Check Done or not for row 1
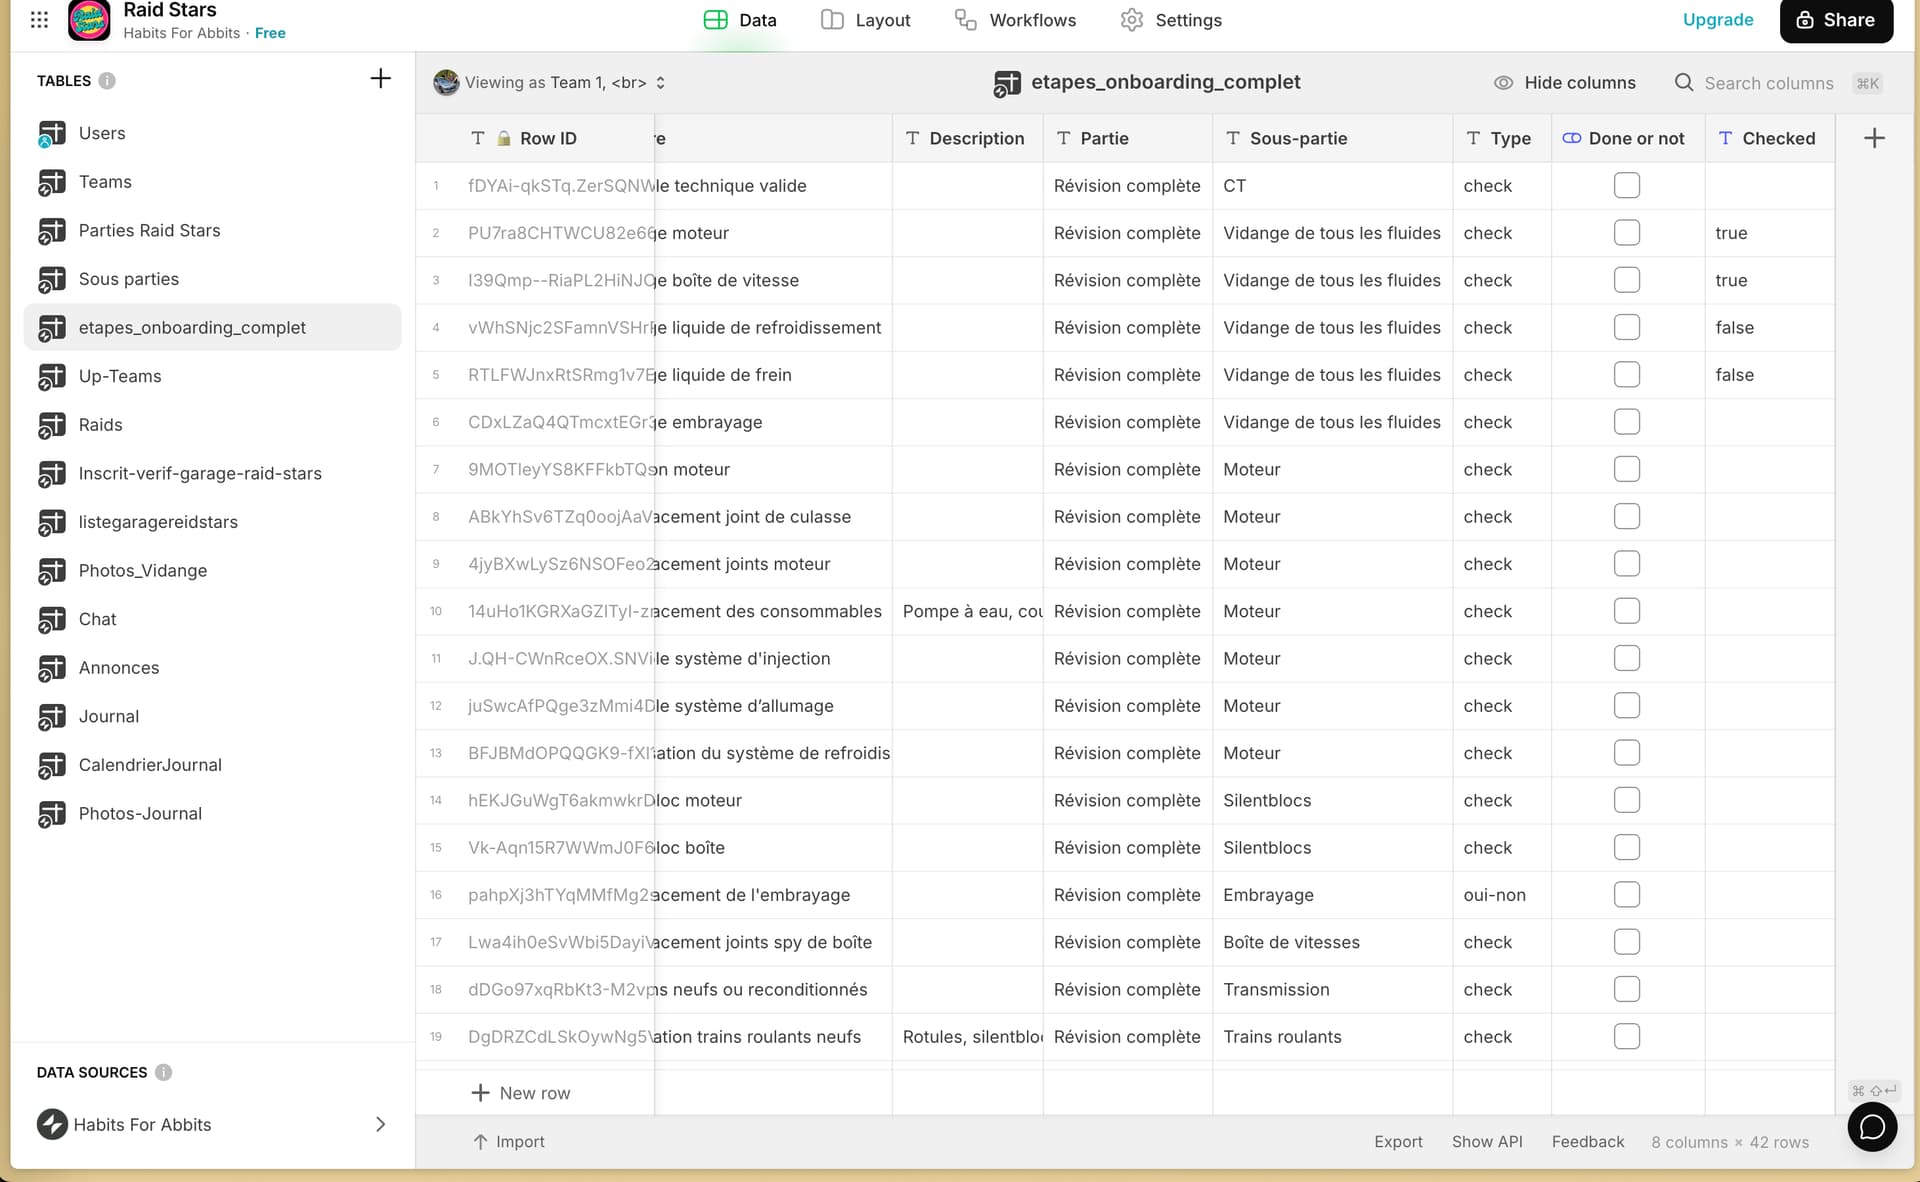Image resolution: width=1920 pixels, height=1182 pixels. [x=1626, y=186]
